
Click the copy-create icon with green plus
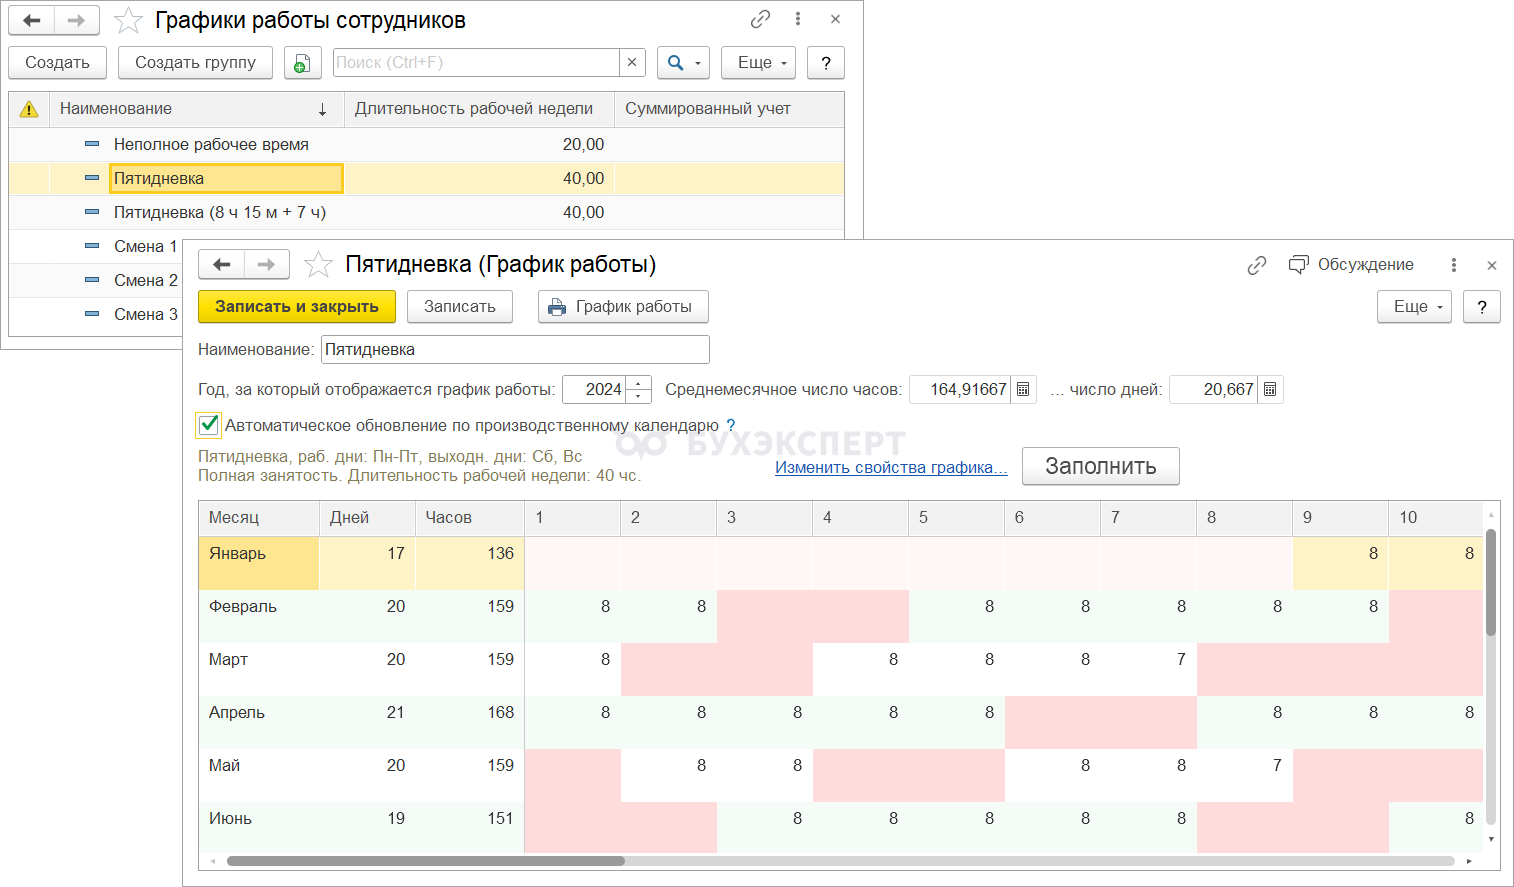(x=301, y=63)
